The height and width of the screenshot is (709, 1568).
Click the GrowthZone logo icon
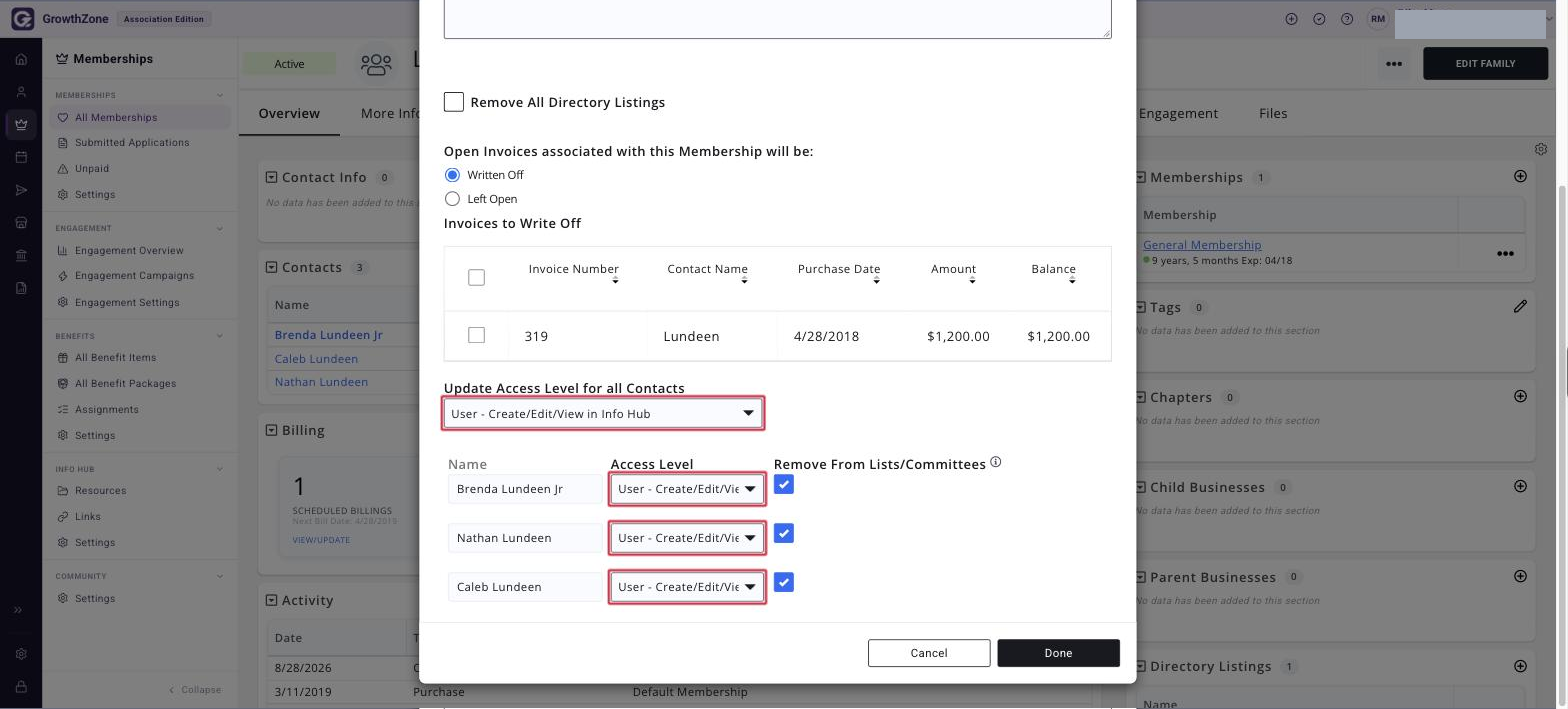21,19
